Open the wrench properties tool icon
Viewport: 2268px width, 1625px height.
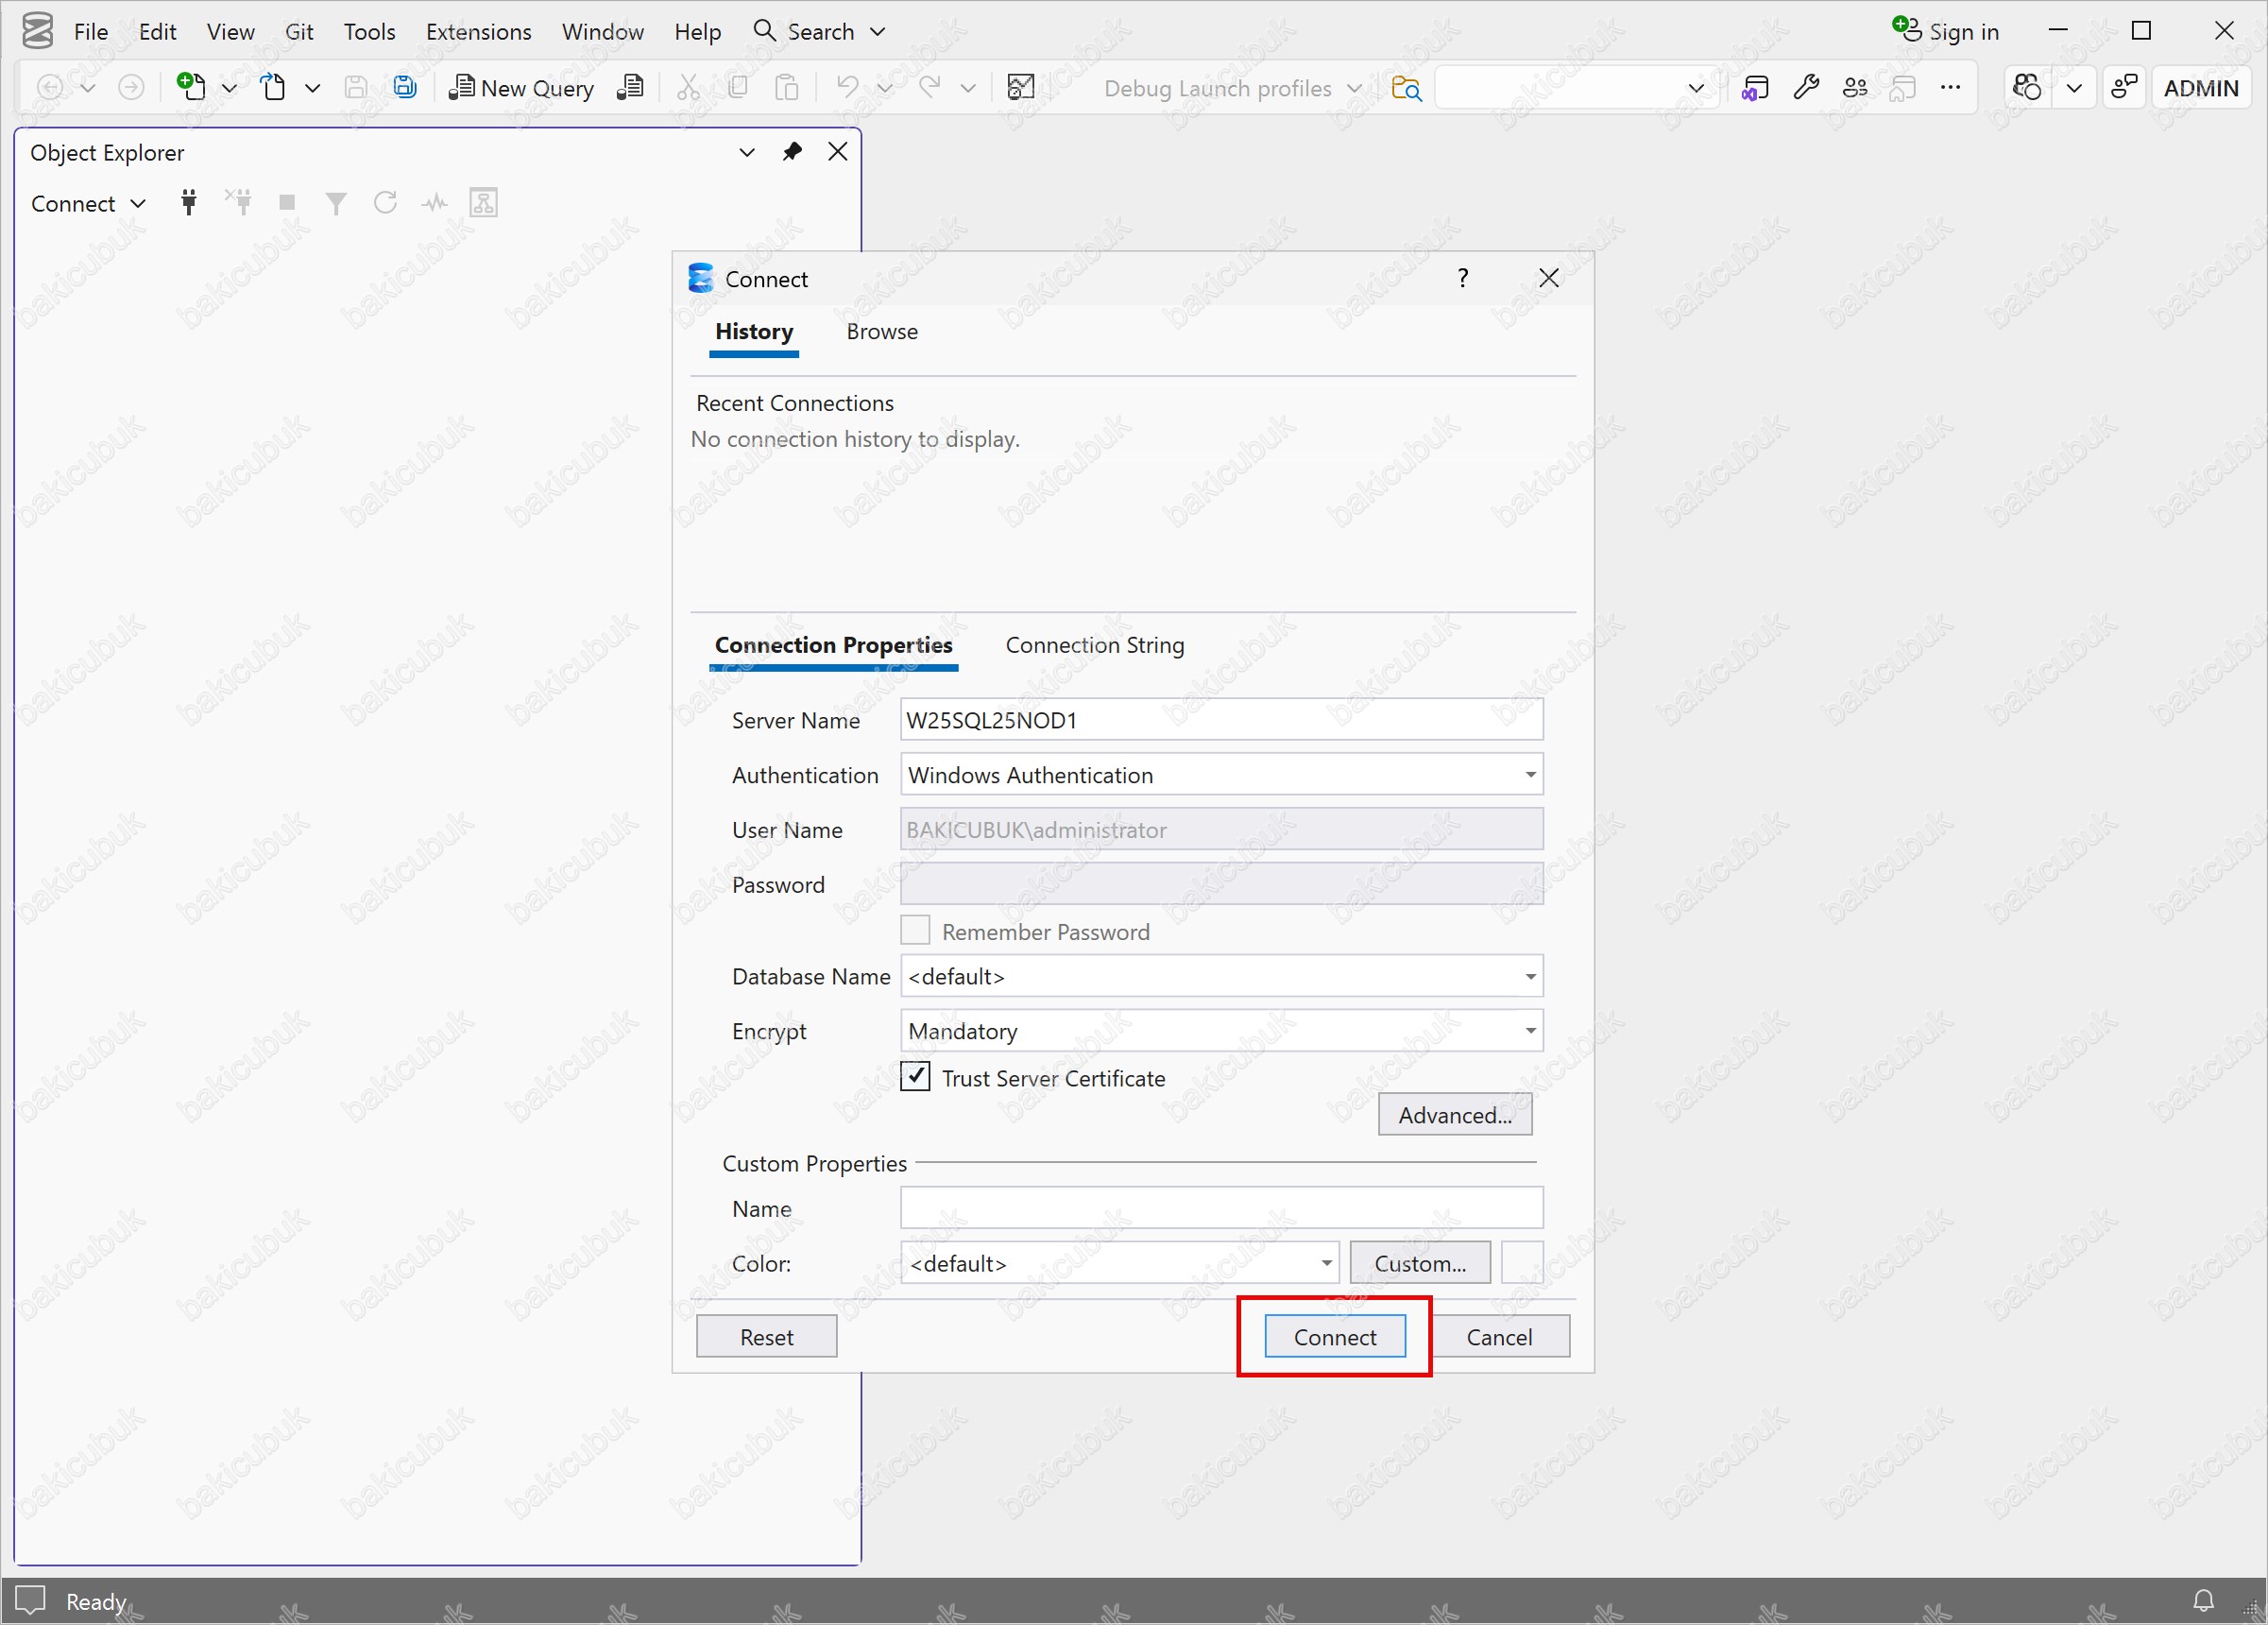pyautogui.click(x=1806, y=88)
